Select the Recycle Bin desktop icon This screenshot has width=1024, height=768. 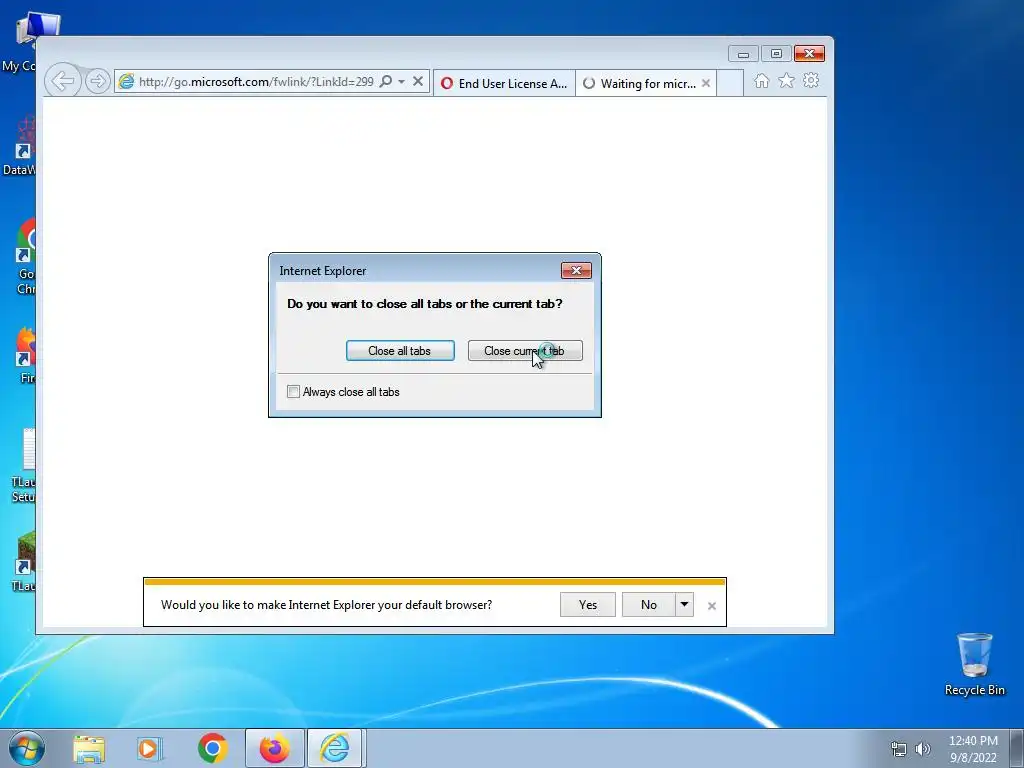[x=974, y=664]
